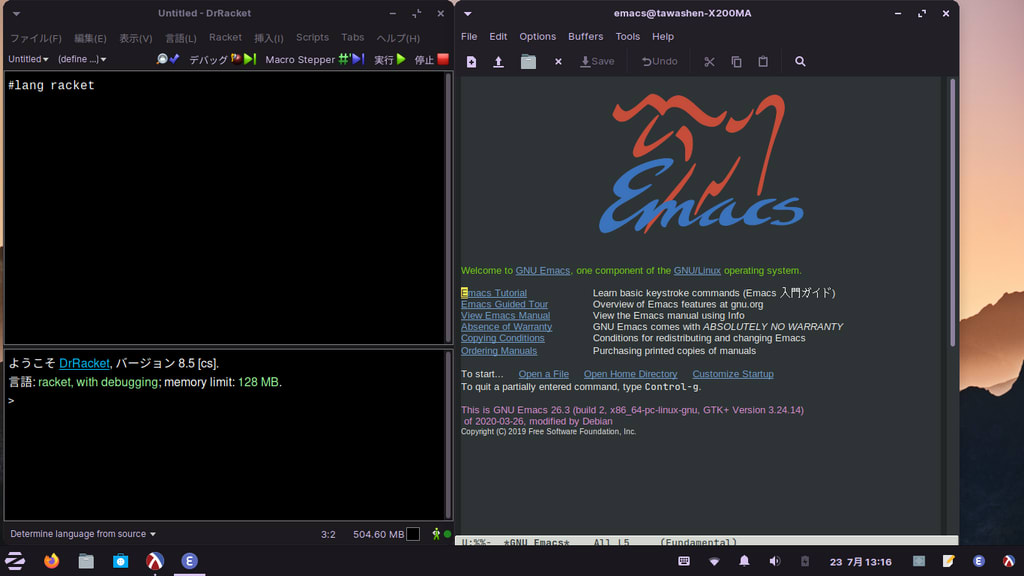Click the Customize Startup link
The width and height of the screenshot is (1024, 576).
(x=733, y=374)
